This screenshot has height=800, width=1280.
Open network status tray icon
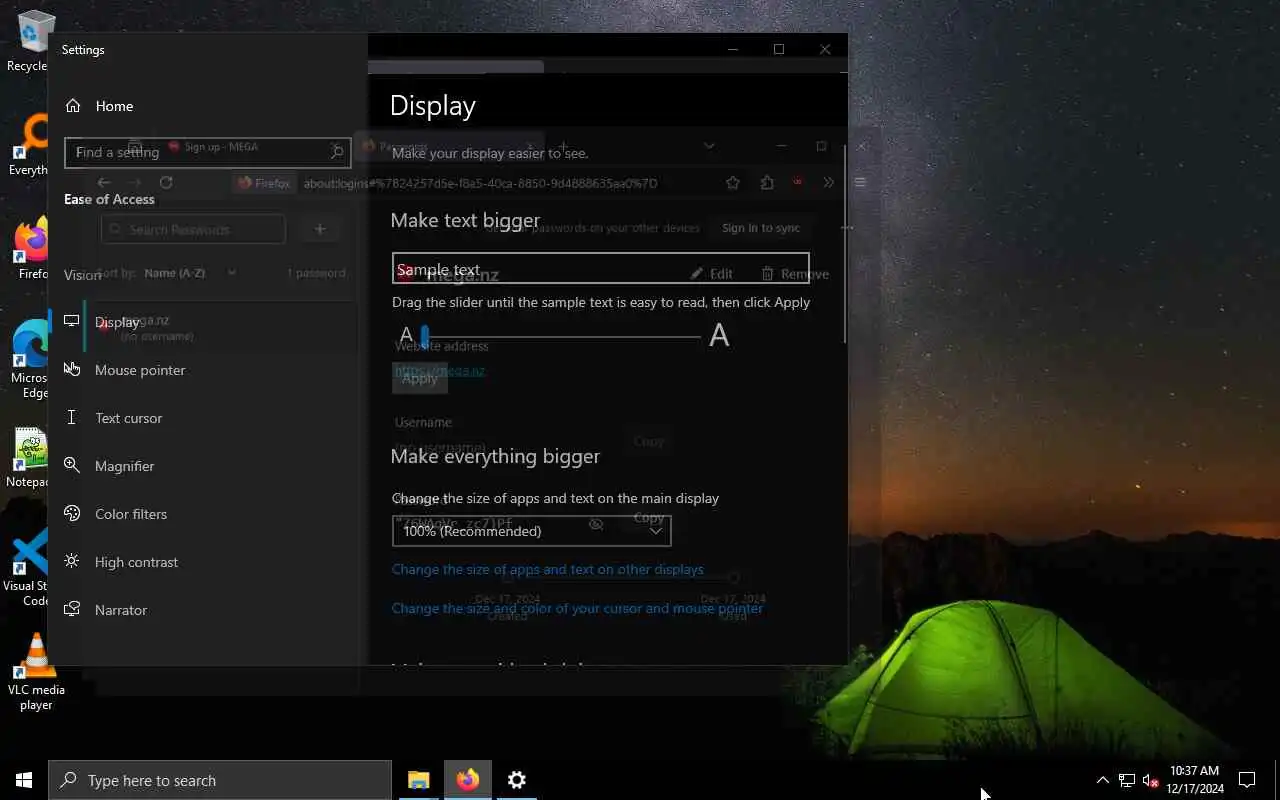click(1127, 780)
